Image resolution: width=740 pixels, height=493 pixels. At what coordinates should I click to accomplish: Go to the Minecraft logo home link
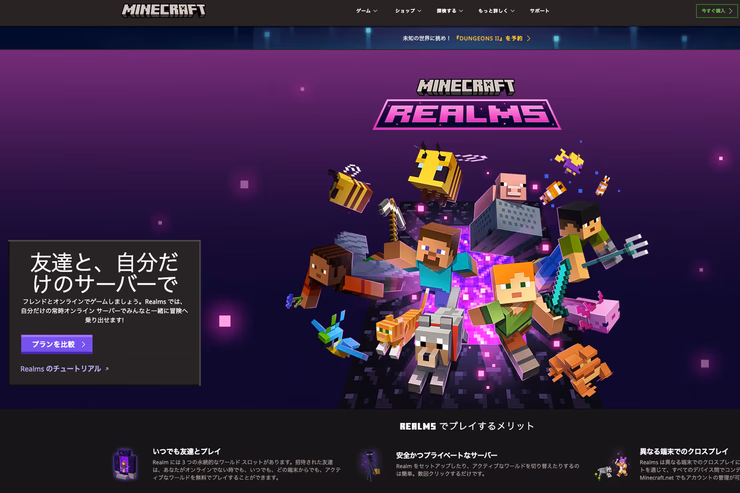[x=163, y=10]
